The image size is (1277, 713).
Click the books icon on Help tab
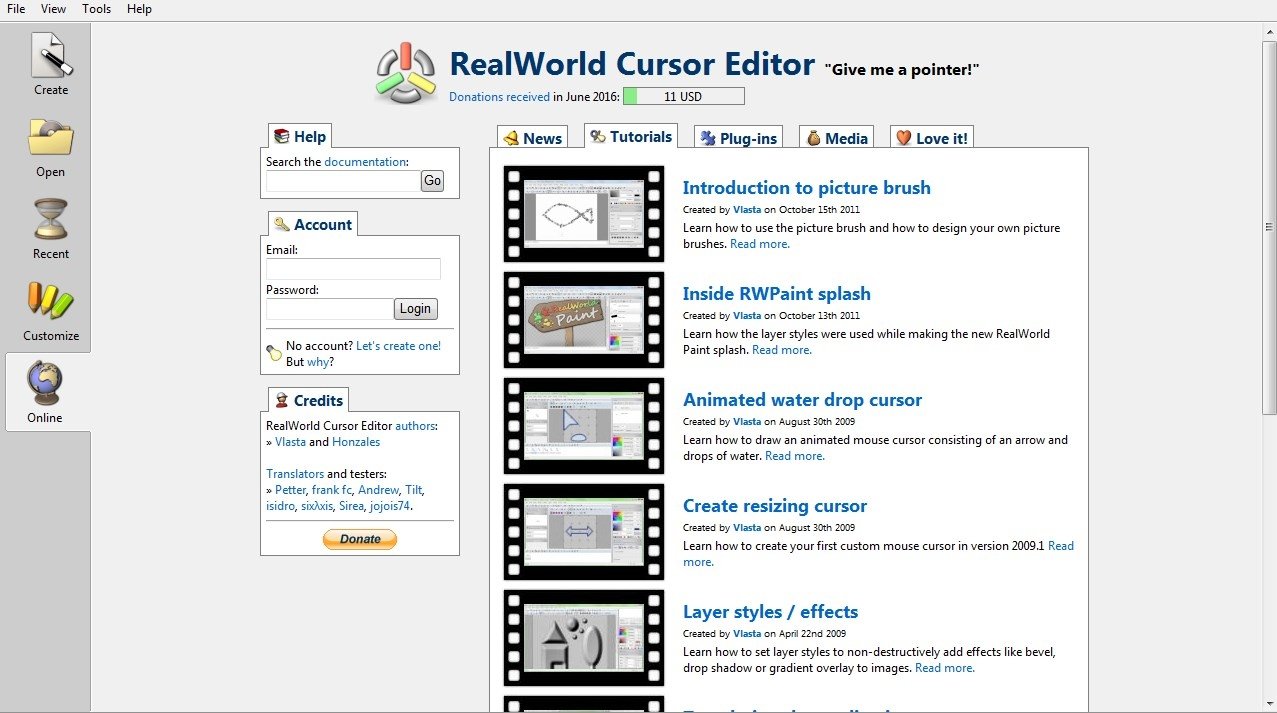(282, 137)
